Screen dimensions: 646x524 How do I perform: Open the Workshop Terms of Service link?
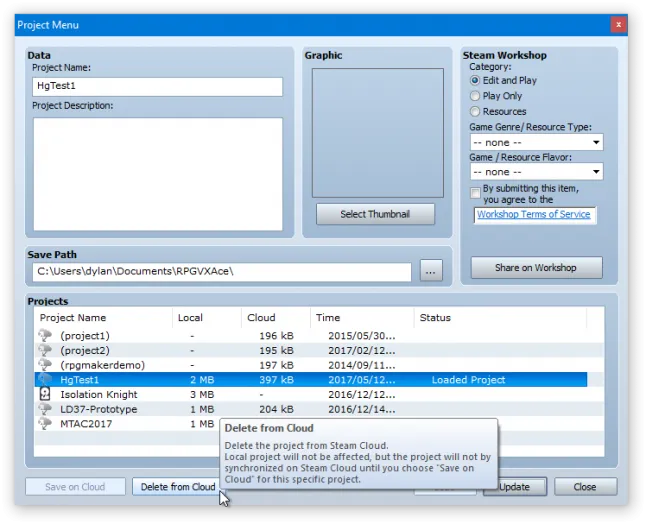coord(534,214)
